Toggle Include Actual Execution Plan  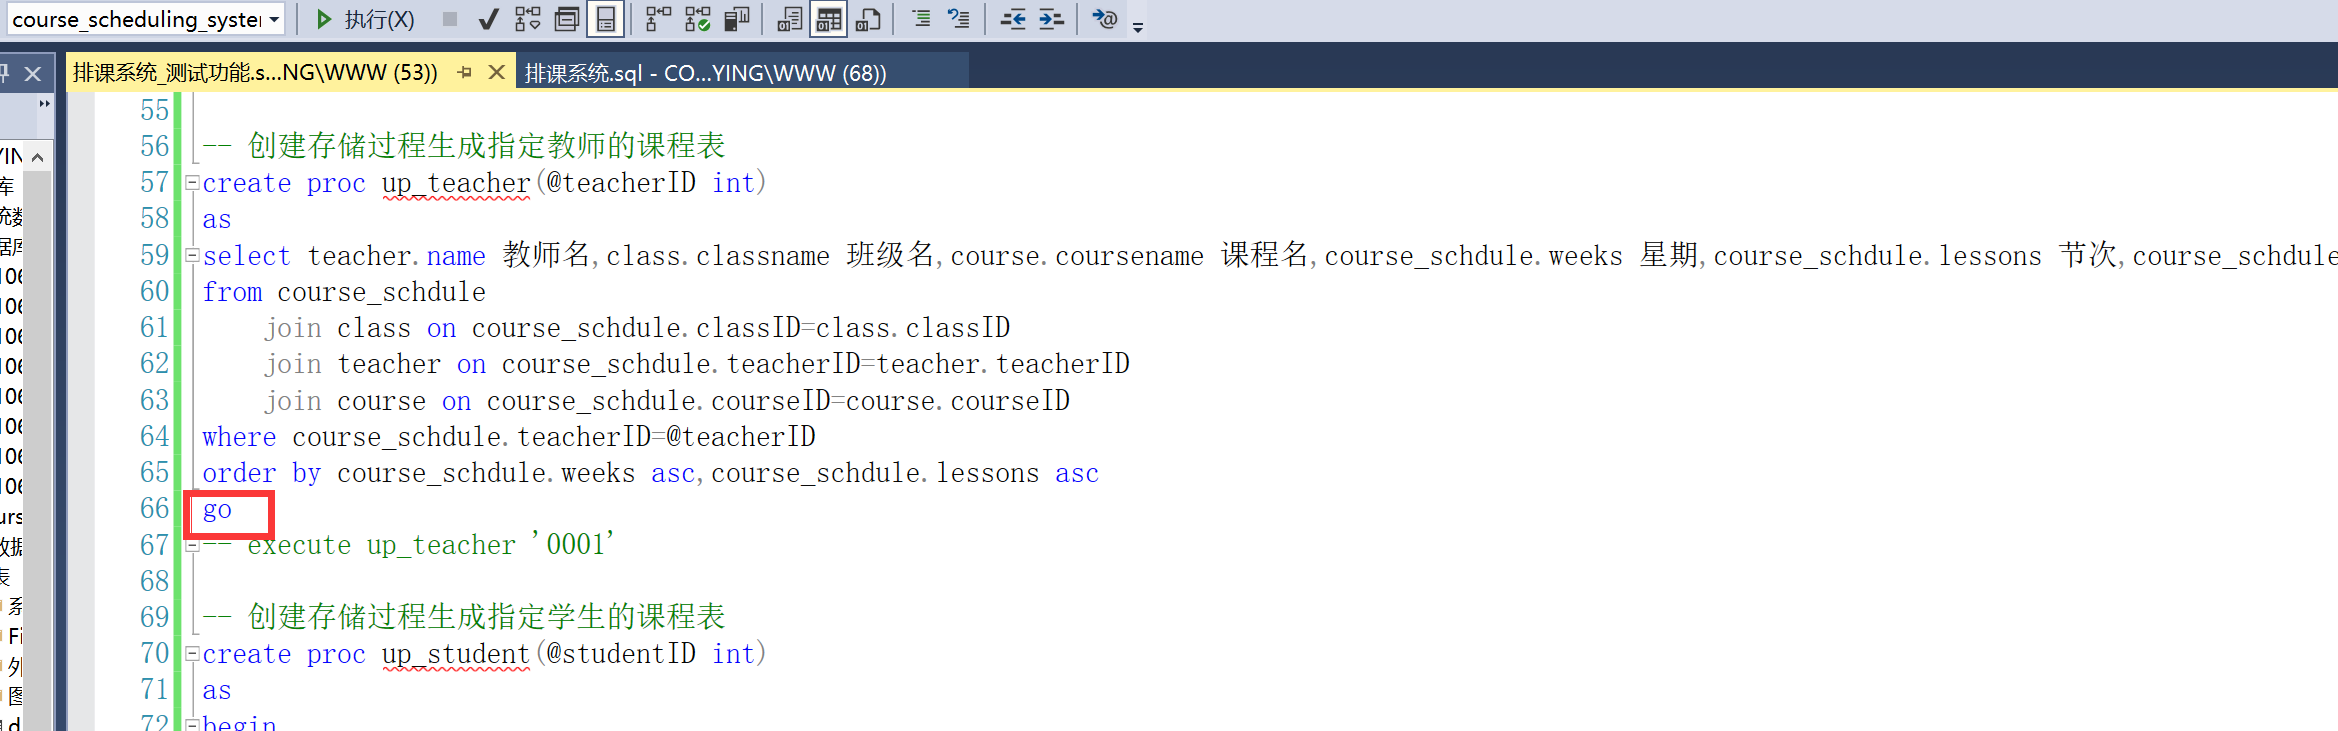[658, 19]
